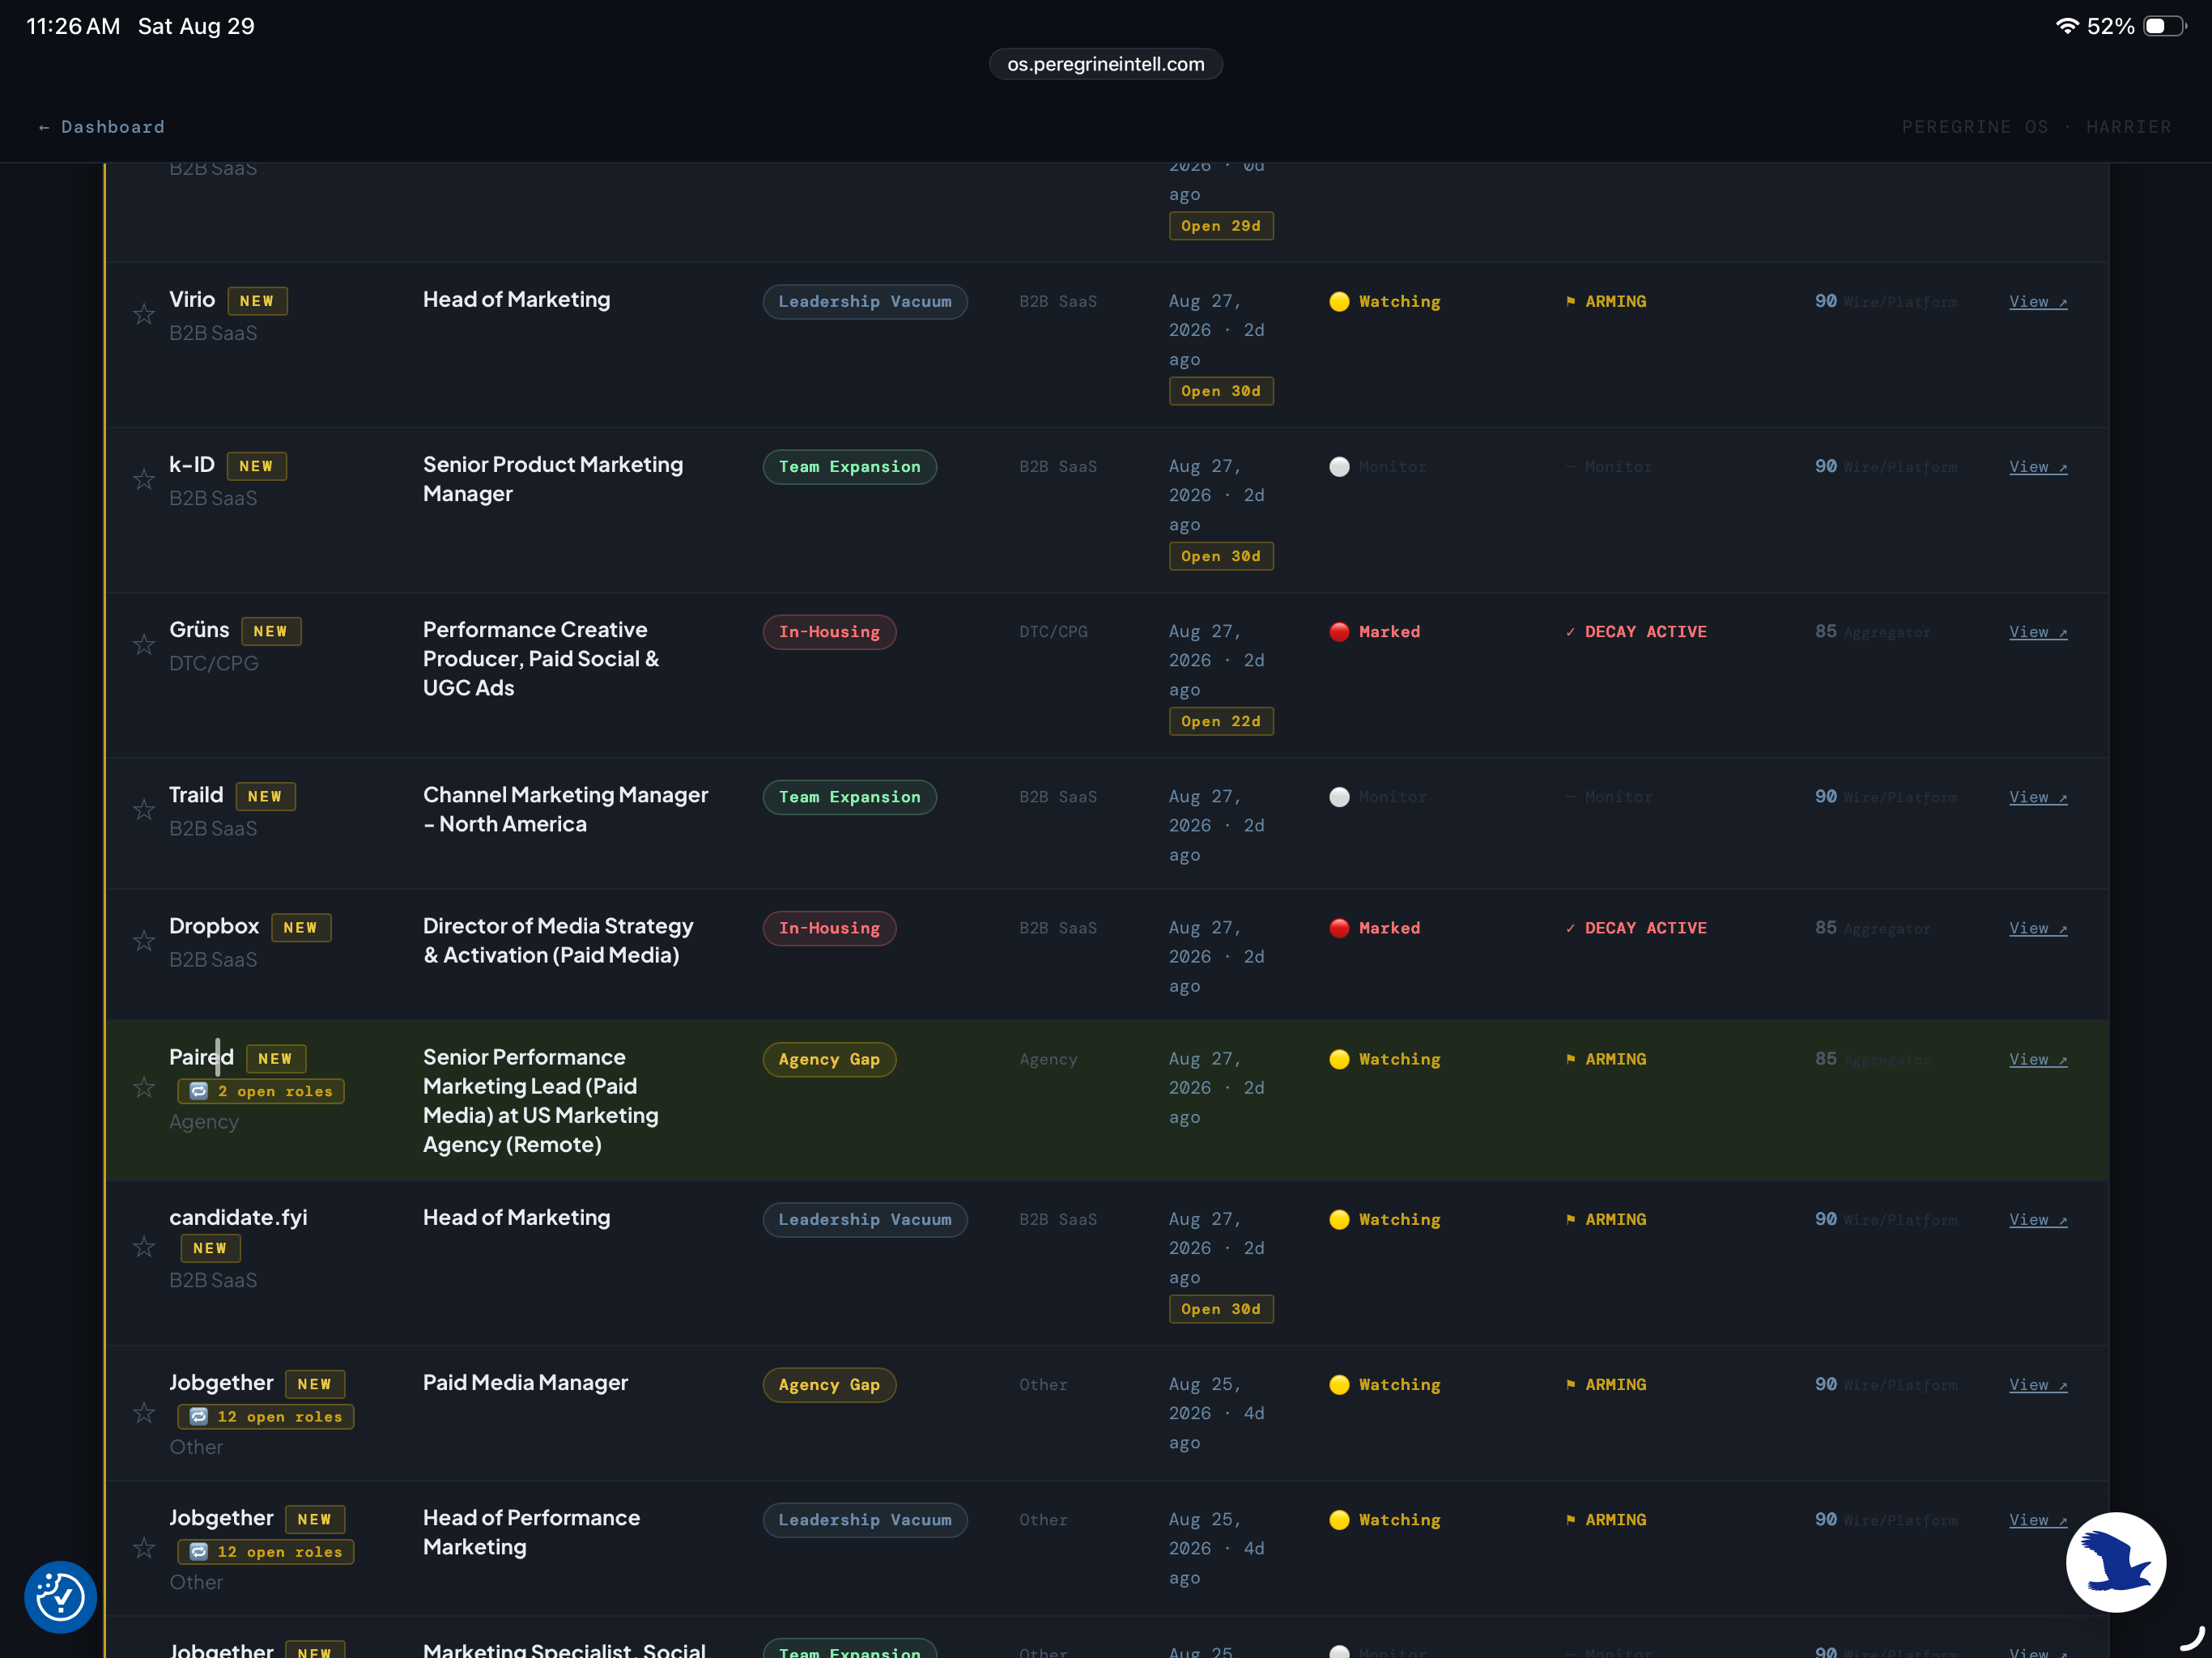Click the Open 22d badge for Grüns
Screen dimensions: 2212x1658
(x=1221, y=721)
